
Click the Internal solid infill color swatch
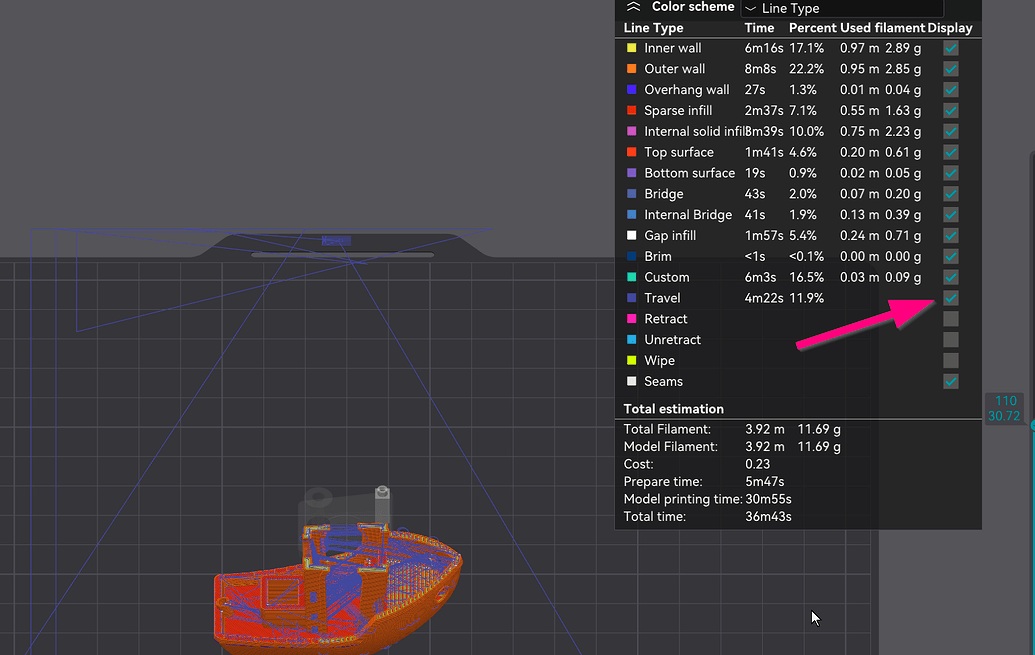coord(632,131)
